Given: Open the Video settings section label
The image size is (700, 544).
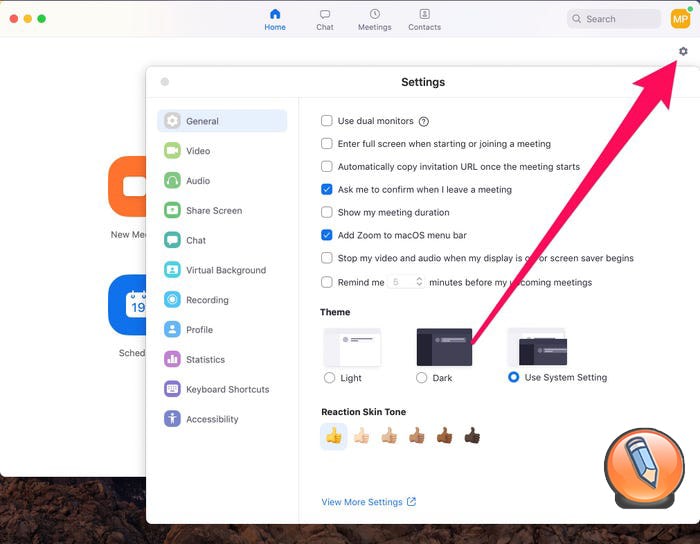Looking at the screenshot, I should click(198, 151).
